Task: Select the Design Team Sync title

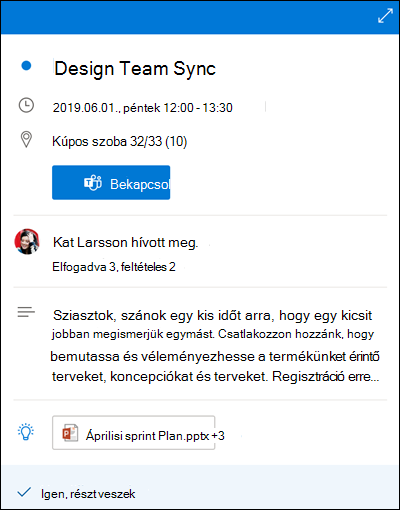Action: [135, 69]
